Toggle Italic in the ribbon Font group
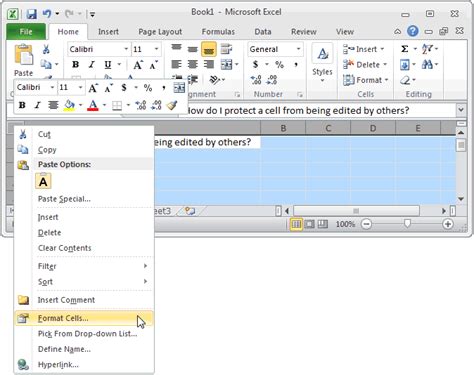474x375 pixels. point(92,64)
